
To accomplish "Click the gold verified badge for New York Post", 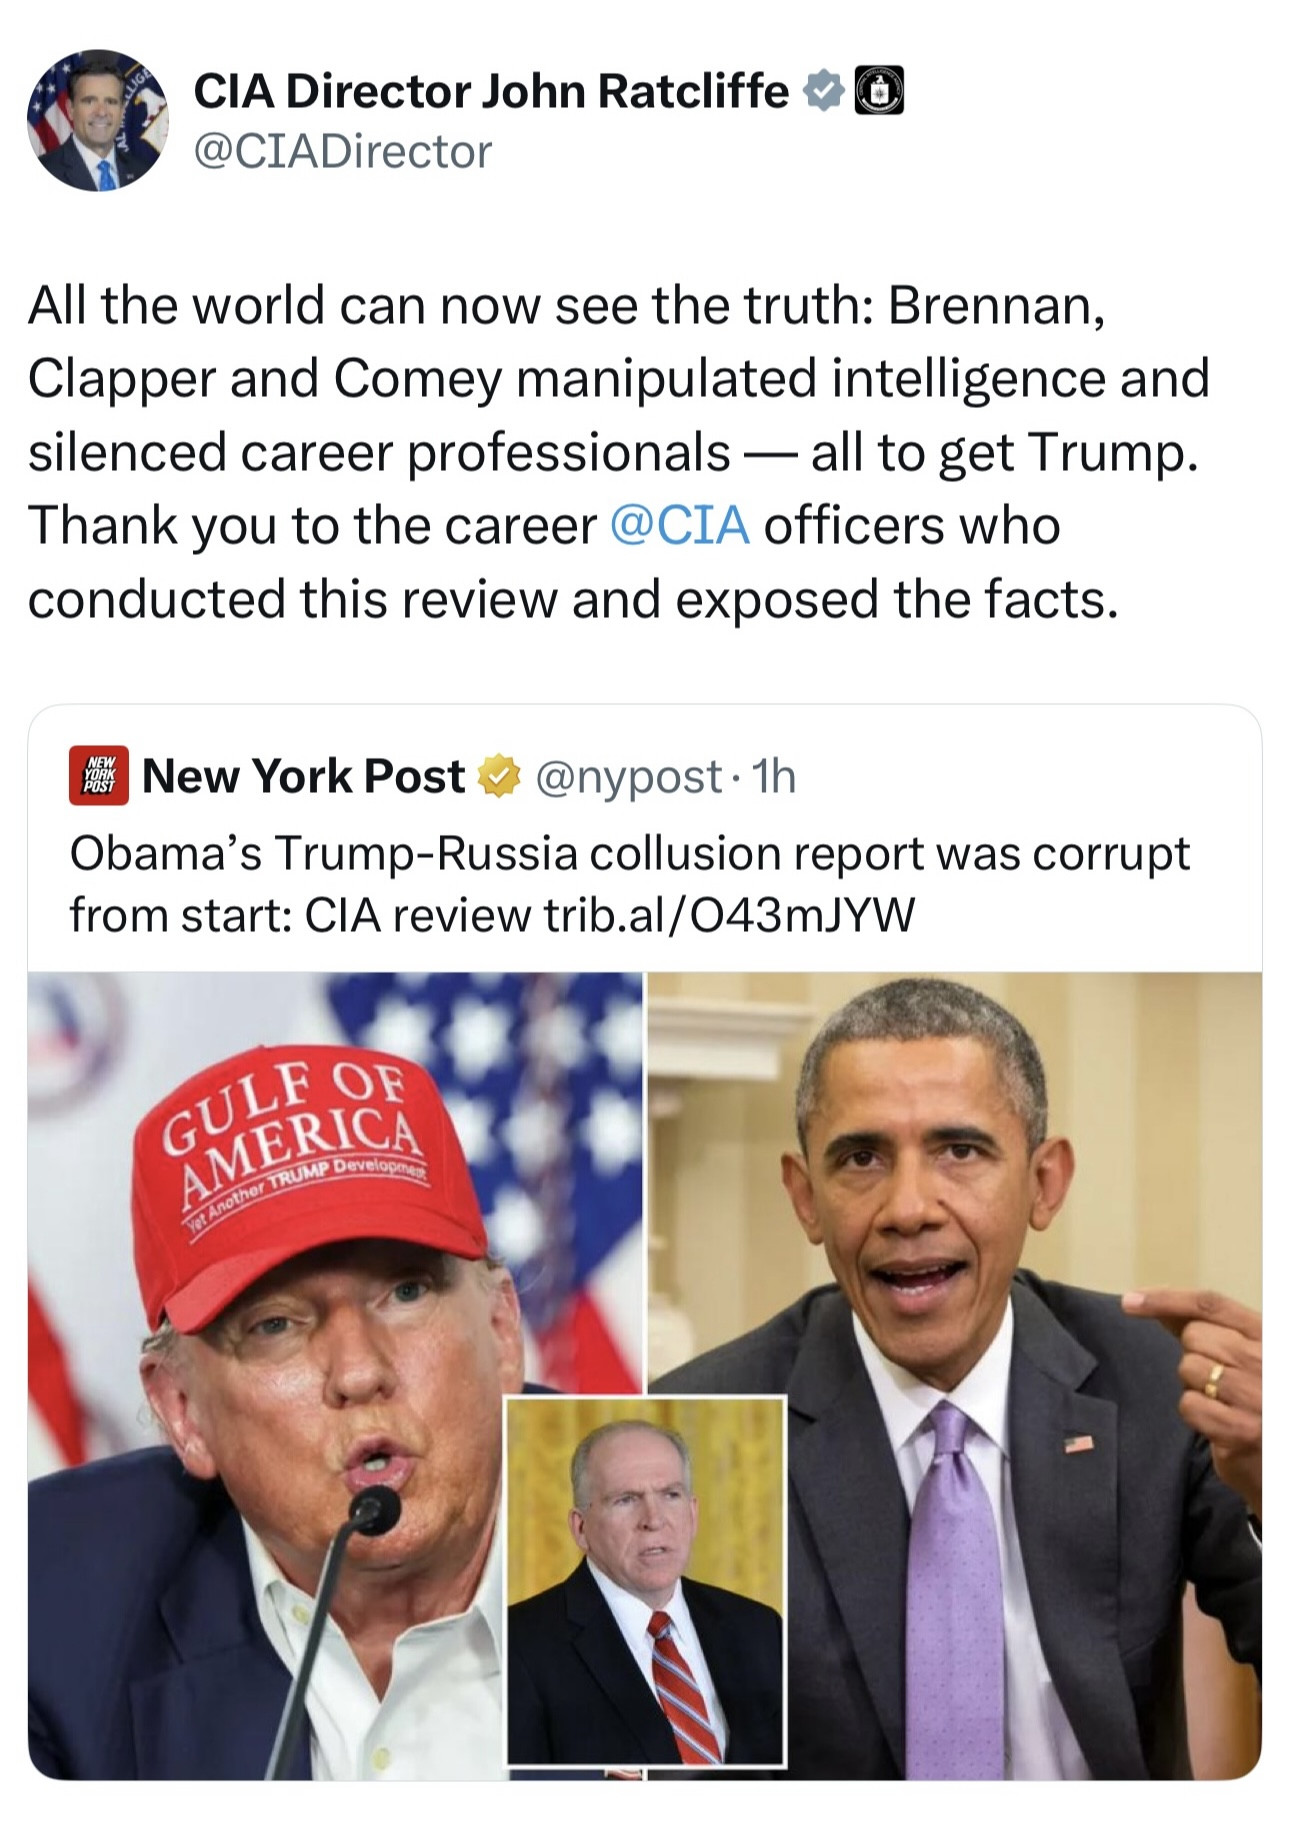I will [x=499, y=776].
